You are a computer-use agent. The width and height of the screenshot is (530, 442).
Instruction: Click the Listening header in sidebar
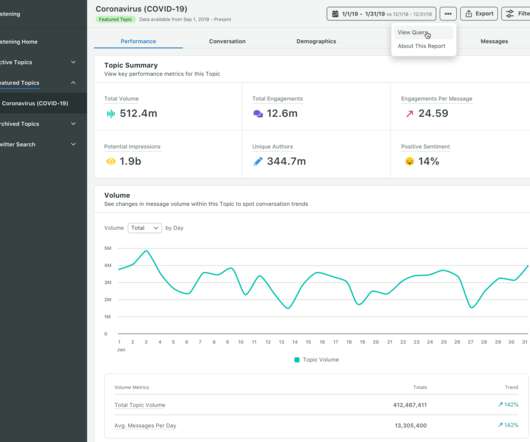click(x=10, y=14)
